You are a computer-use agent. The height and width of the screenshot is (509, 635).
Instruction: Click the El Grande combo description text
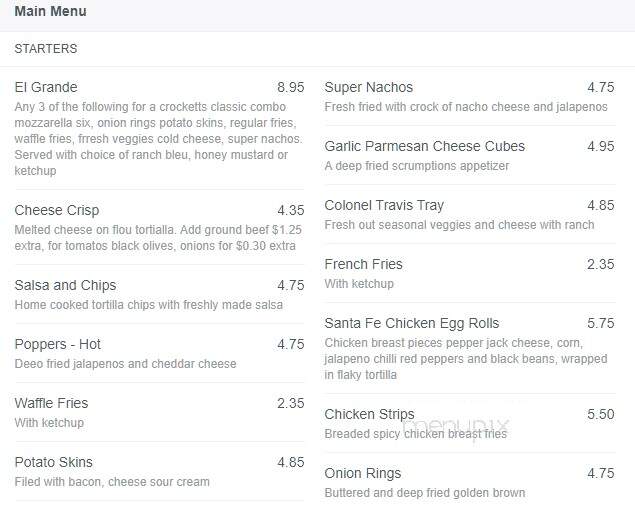[x=159, y=138]
